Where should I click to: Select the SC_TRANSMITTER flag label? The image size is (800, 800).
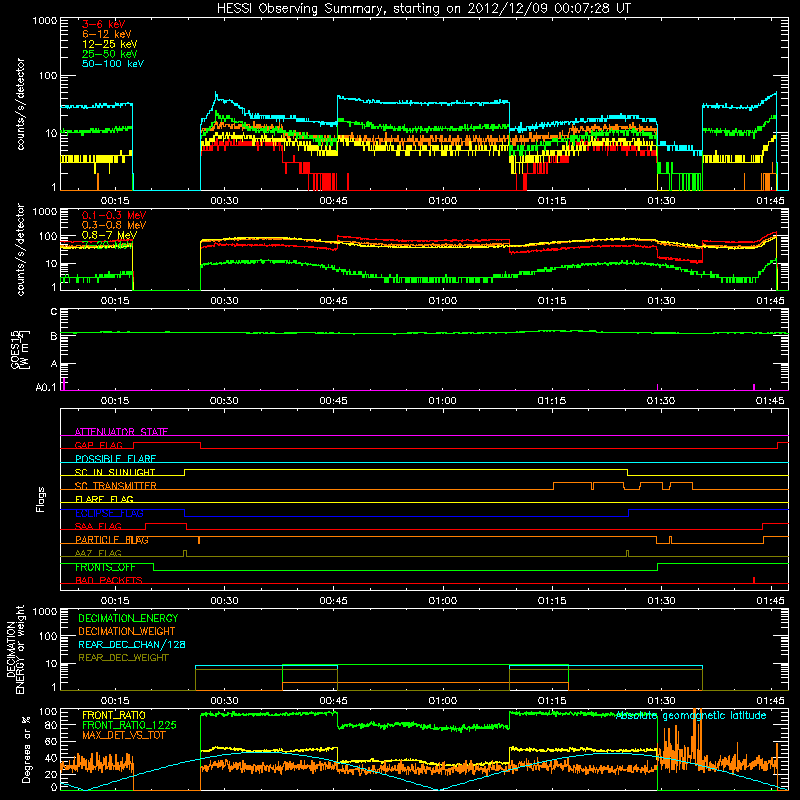(116, 486)
